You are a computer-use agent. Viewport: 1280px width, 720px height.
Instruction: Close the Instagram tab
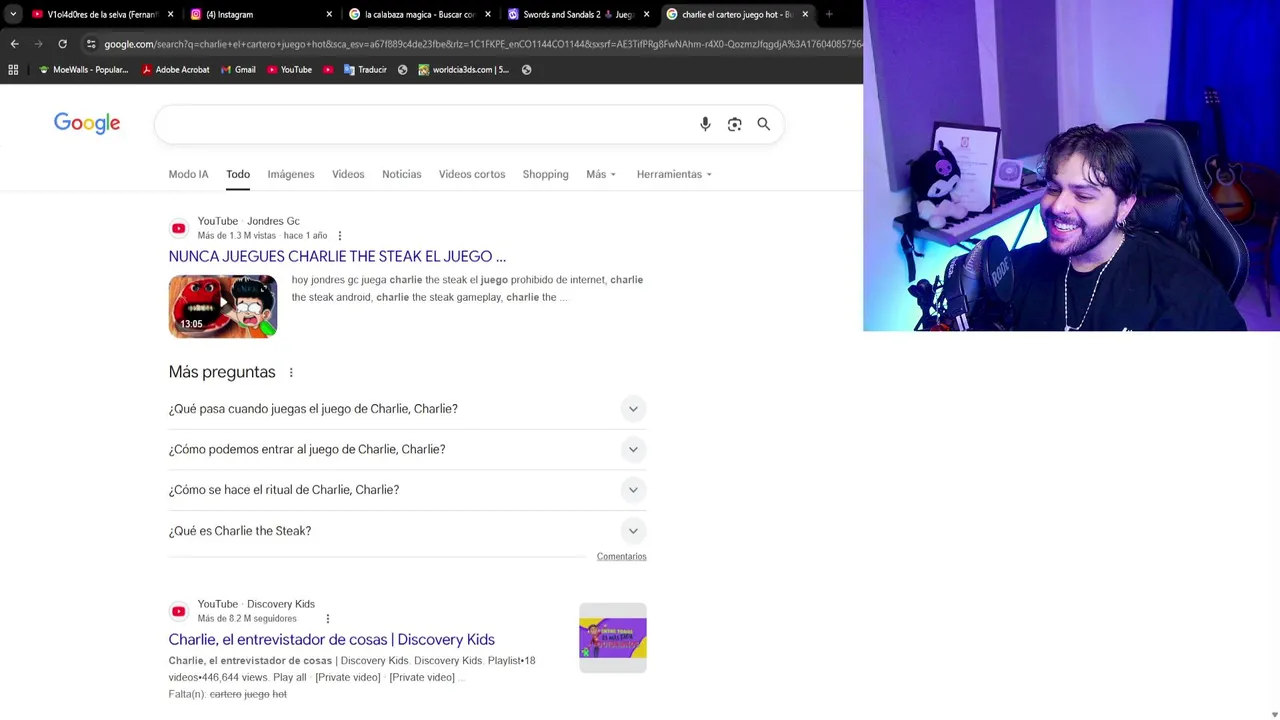pos(329,14)
